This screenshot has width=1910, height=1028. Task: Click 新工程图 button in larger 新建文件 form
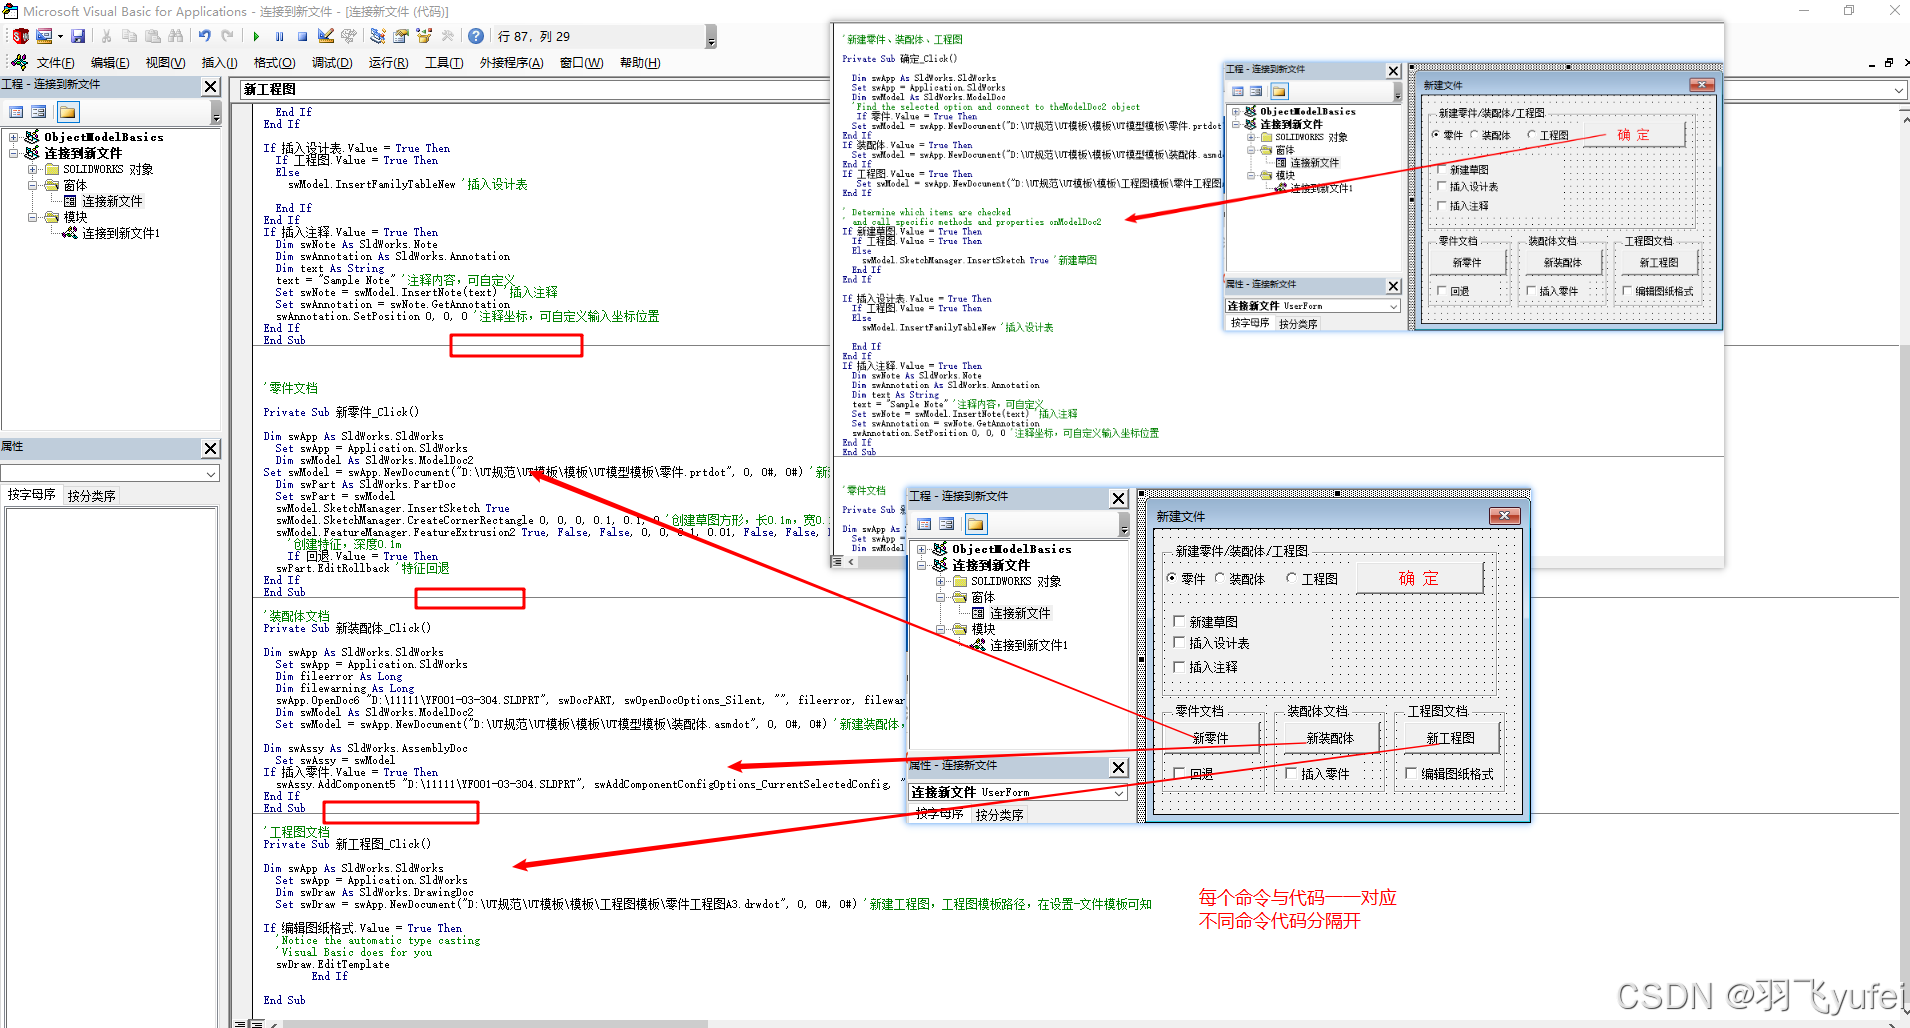click(x=1450, y=738)
